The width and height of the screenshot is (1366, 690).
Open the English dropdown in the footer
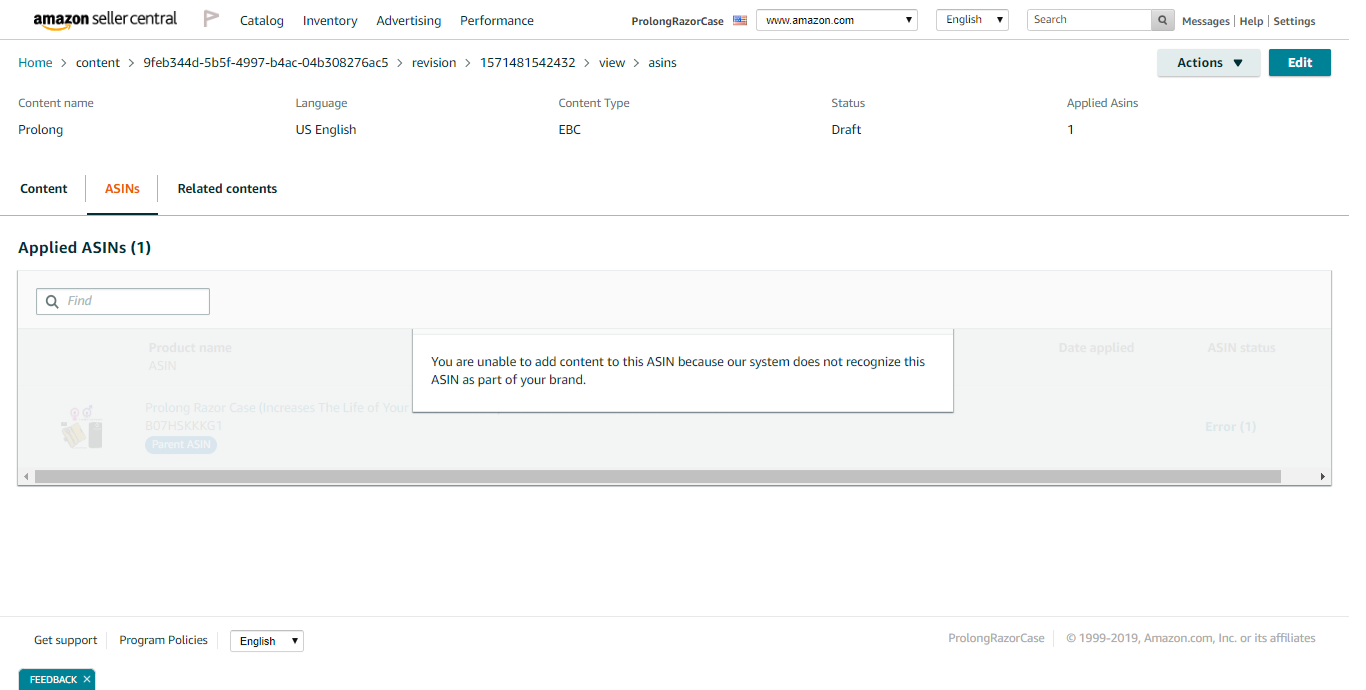(x=266, y=640)
